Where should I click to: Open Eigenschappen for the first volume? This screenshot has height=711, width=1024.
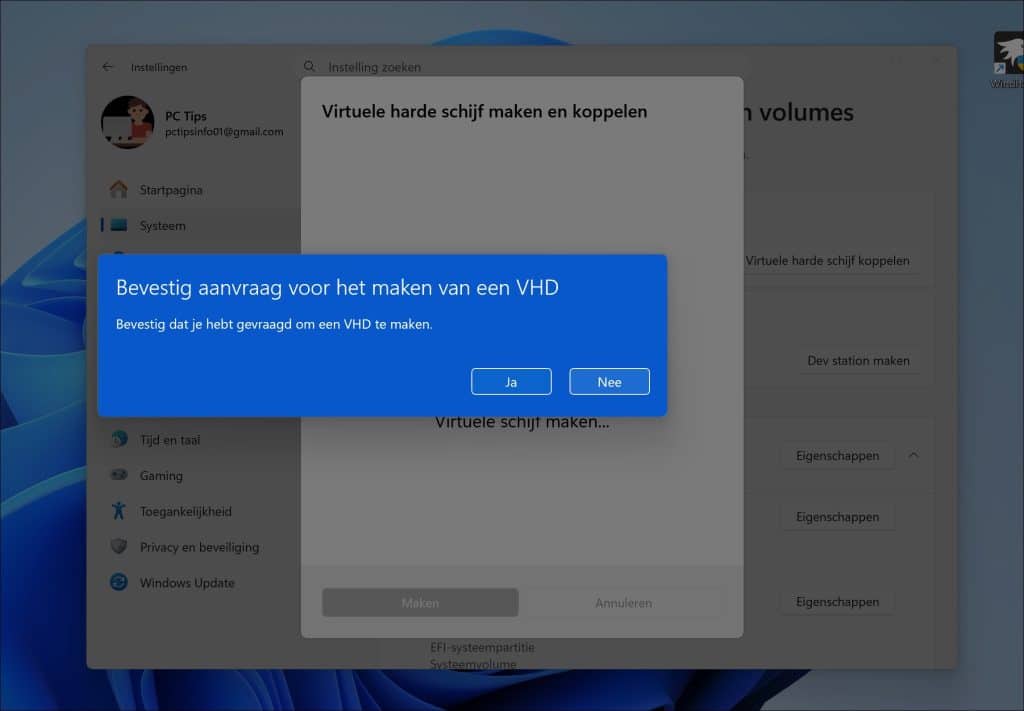(837, 455)
